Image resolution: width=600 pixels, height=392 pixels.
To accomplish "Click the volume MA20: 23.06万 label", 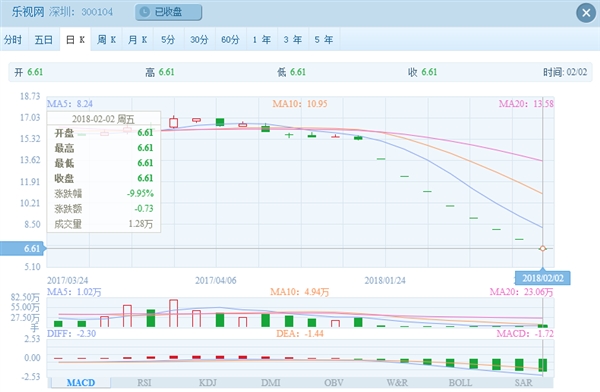I will [x=522, y=292].
